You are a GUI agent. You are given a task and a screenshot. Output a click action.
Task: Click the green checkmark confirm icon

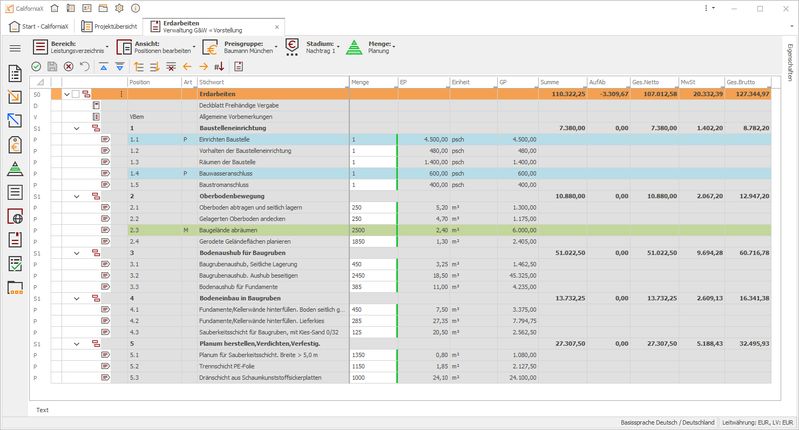36,66
